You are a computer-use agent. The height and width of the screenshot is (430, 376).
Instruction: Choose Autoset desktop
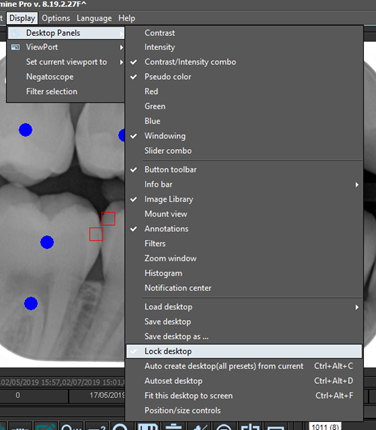(244, 381)
